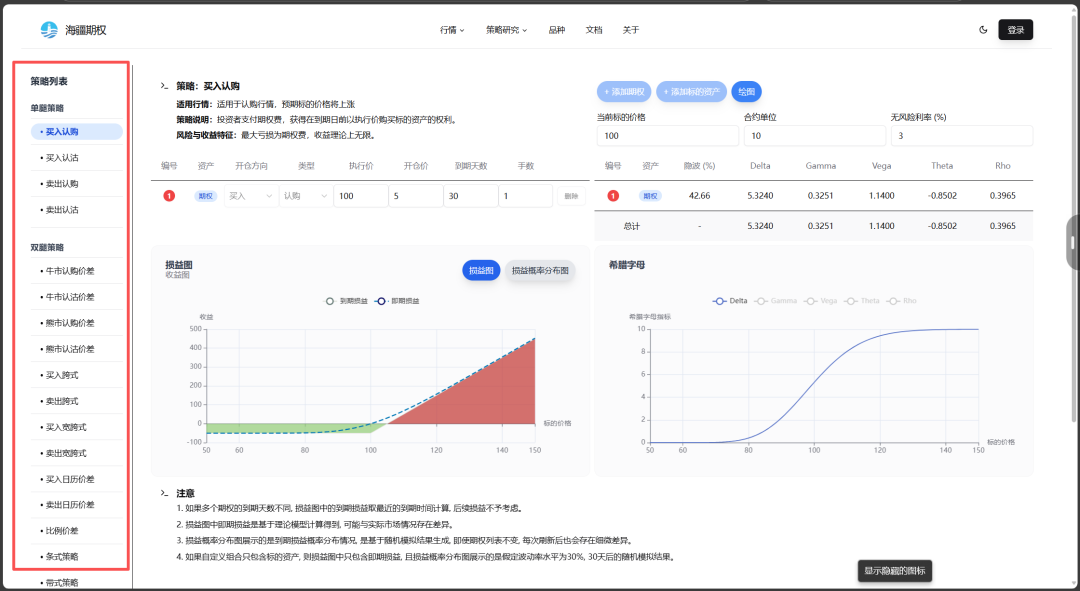Click the 海疆期权 wave logo icon
The image size is (1080, 591).
(48, 30)
